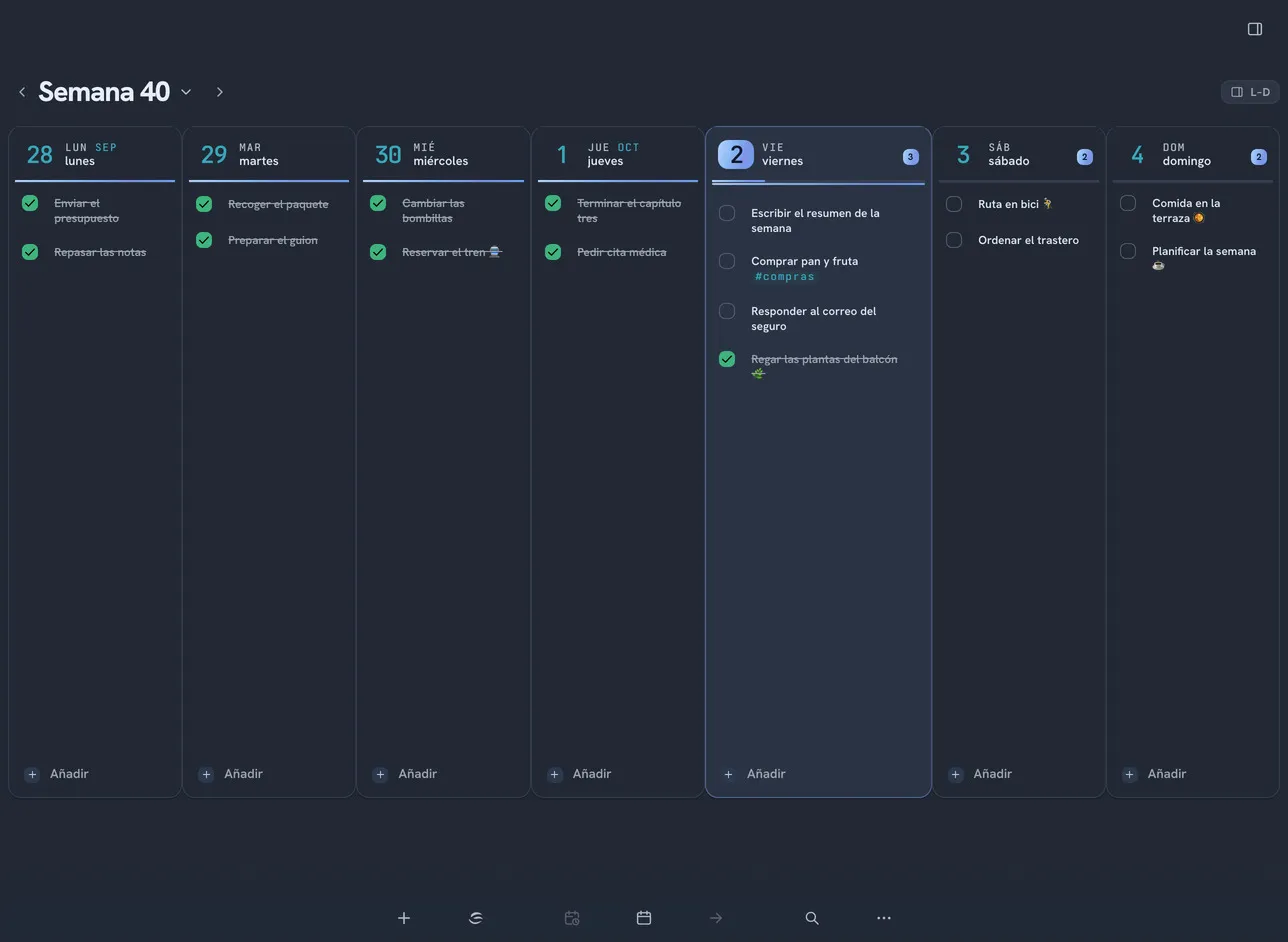Toggle the sidebar panel icon at top right
This screenshot has width=1288, height=942.
click(1255, 29)
